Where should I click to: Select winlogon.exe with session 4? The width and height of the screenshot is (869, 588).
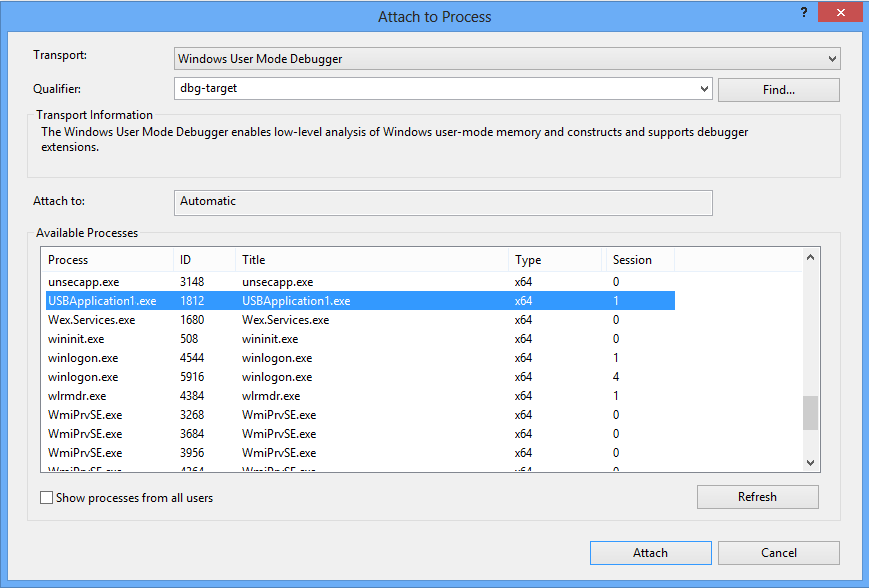[x=150, y=376]
